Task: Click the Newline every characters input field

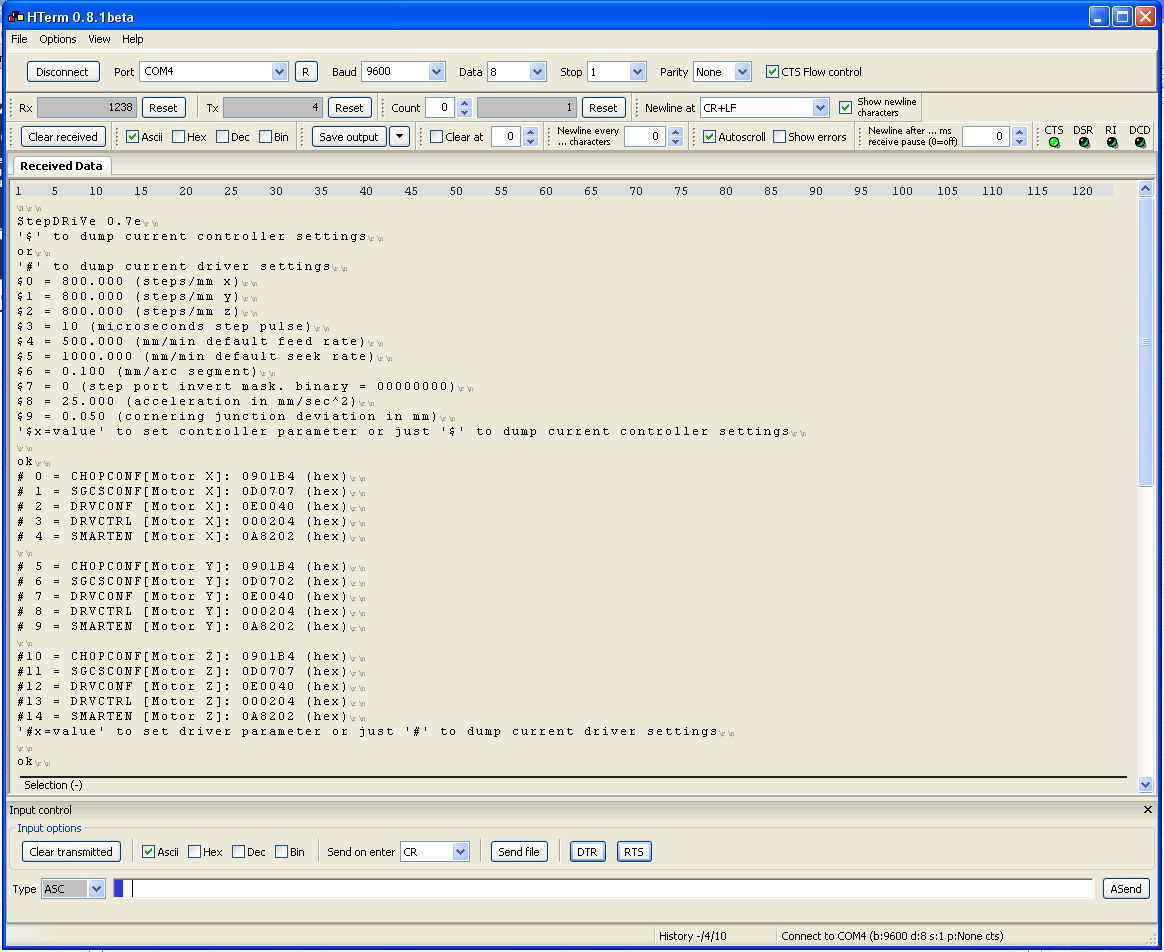Action: click(644, 137)
